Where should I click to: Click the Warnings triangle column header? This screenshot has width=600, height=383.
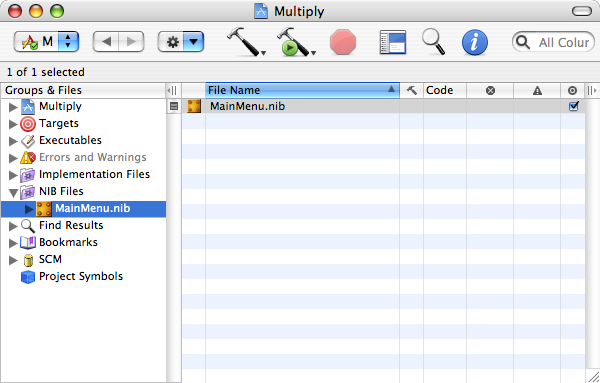537,91
